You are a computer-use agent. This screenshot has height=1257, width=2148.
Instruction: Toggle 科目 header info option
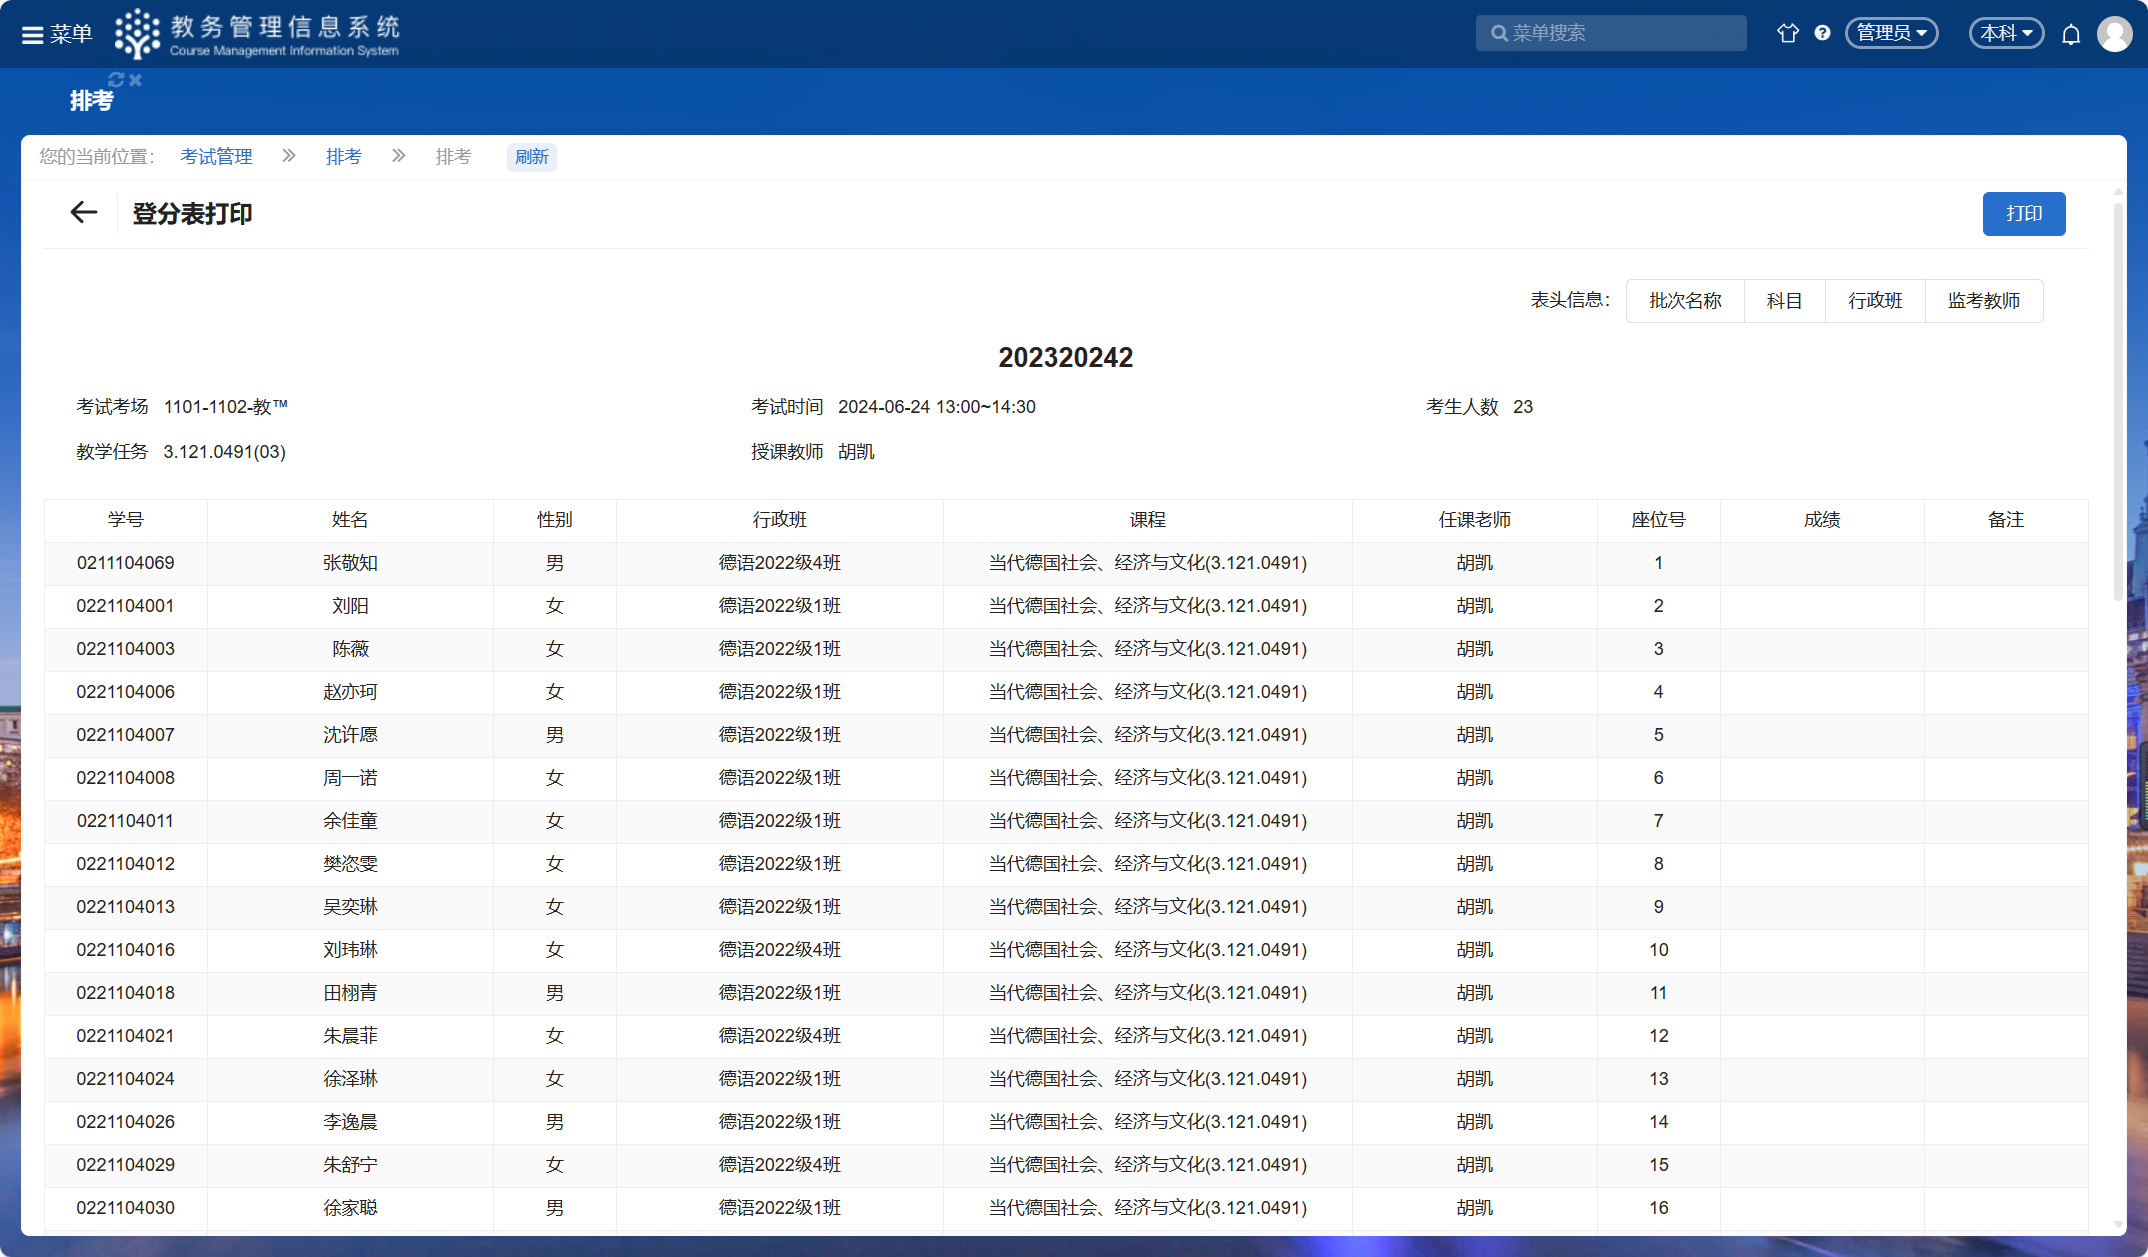1784,301
